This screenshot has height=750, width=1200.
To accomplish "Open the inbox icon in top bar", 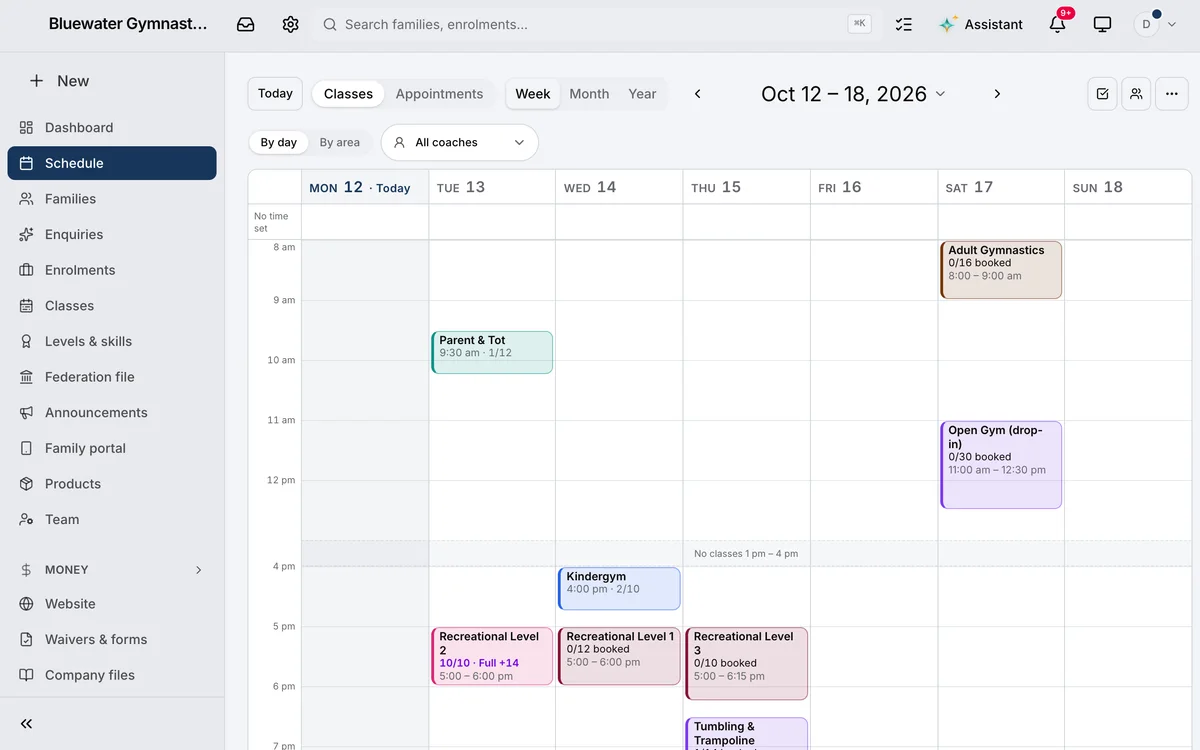I will pos(246,24).
